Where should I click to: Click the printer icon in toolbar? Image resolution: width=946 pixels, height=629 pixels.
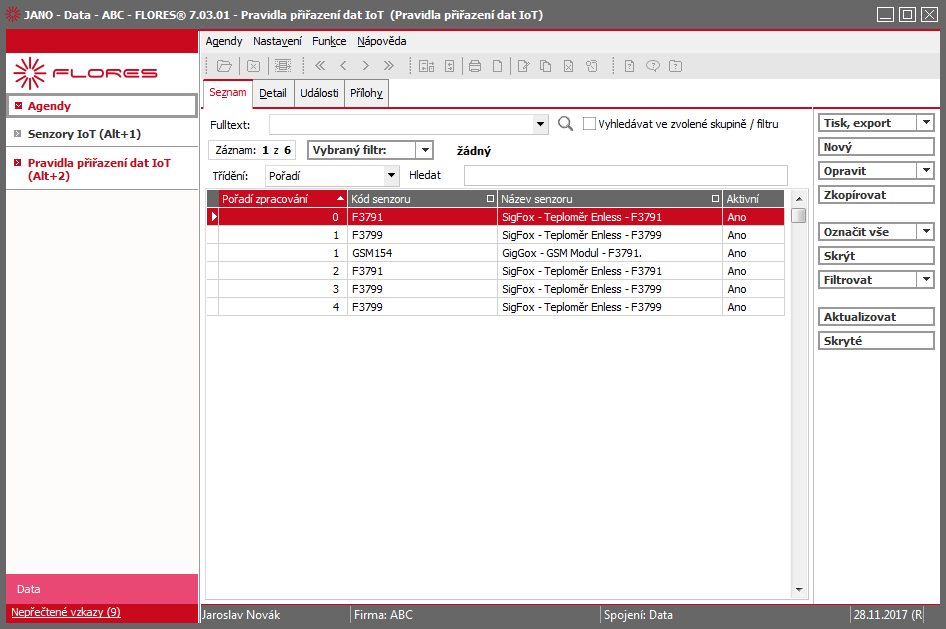[x=475, y=66]
